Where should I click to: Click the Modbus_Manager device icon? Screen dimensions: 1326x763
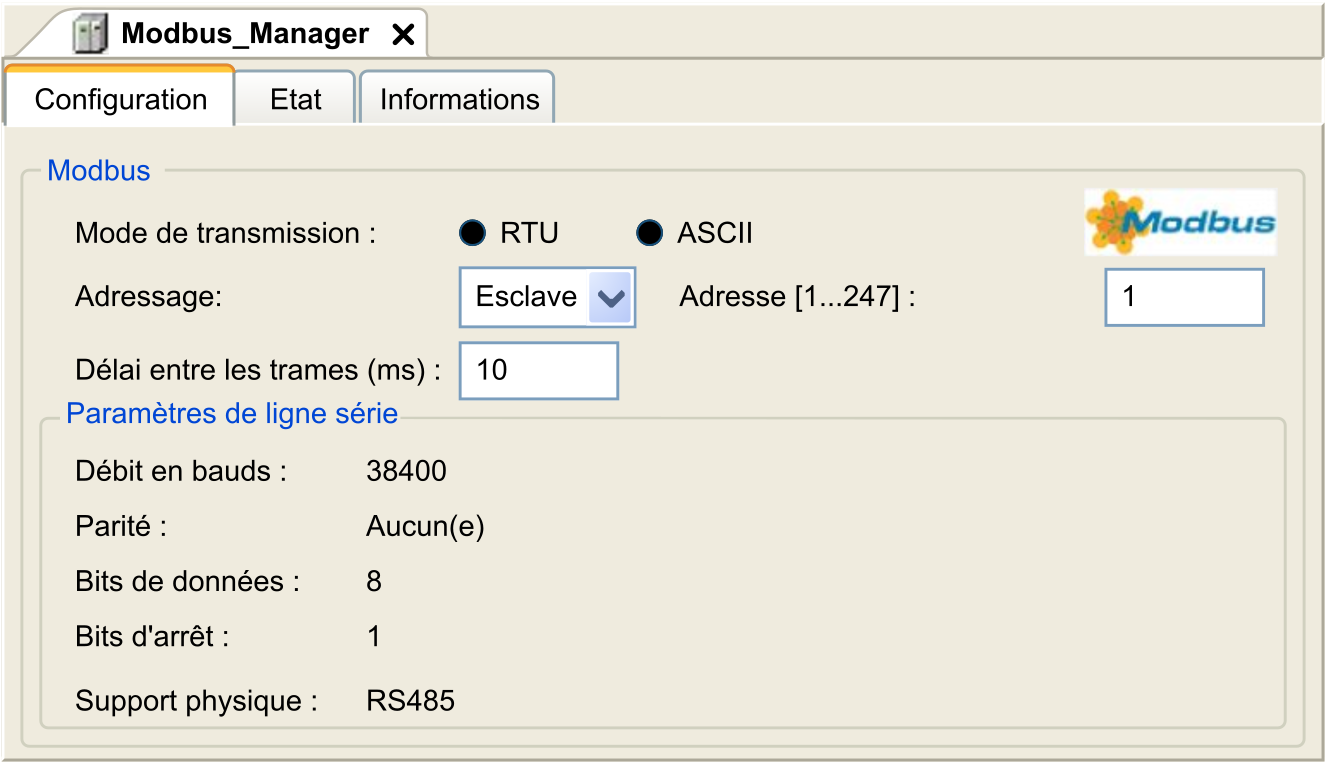[89, 35]
